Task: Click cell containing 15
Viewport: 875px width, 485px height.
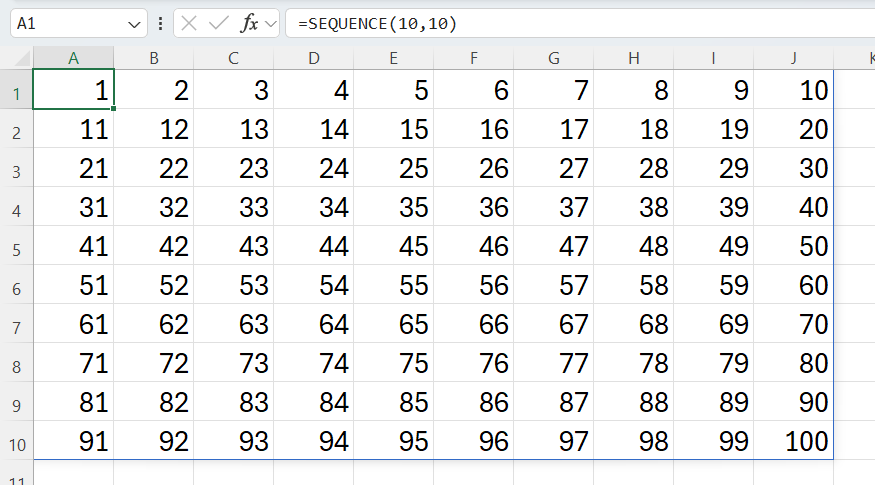Action: (393, 128)
